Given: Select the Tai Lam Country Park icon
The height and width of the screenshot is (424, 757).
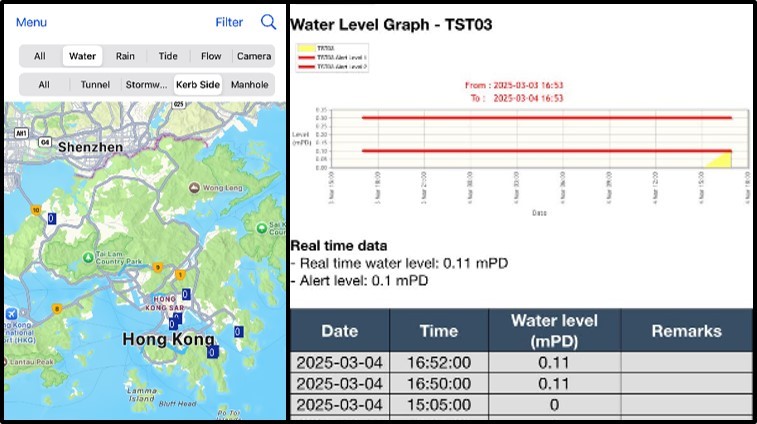Looking at the screenshot, I should (87, 257).
